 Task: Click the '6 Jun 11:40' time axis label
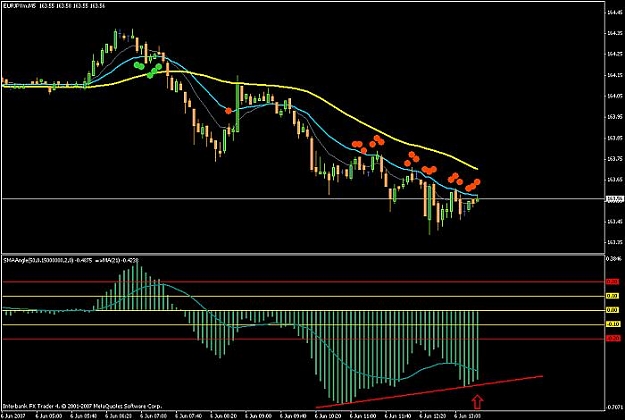[x=397, y=416]
